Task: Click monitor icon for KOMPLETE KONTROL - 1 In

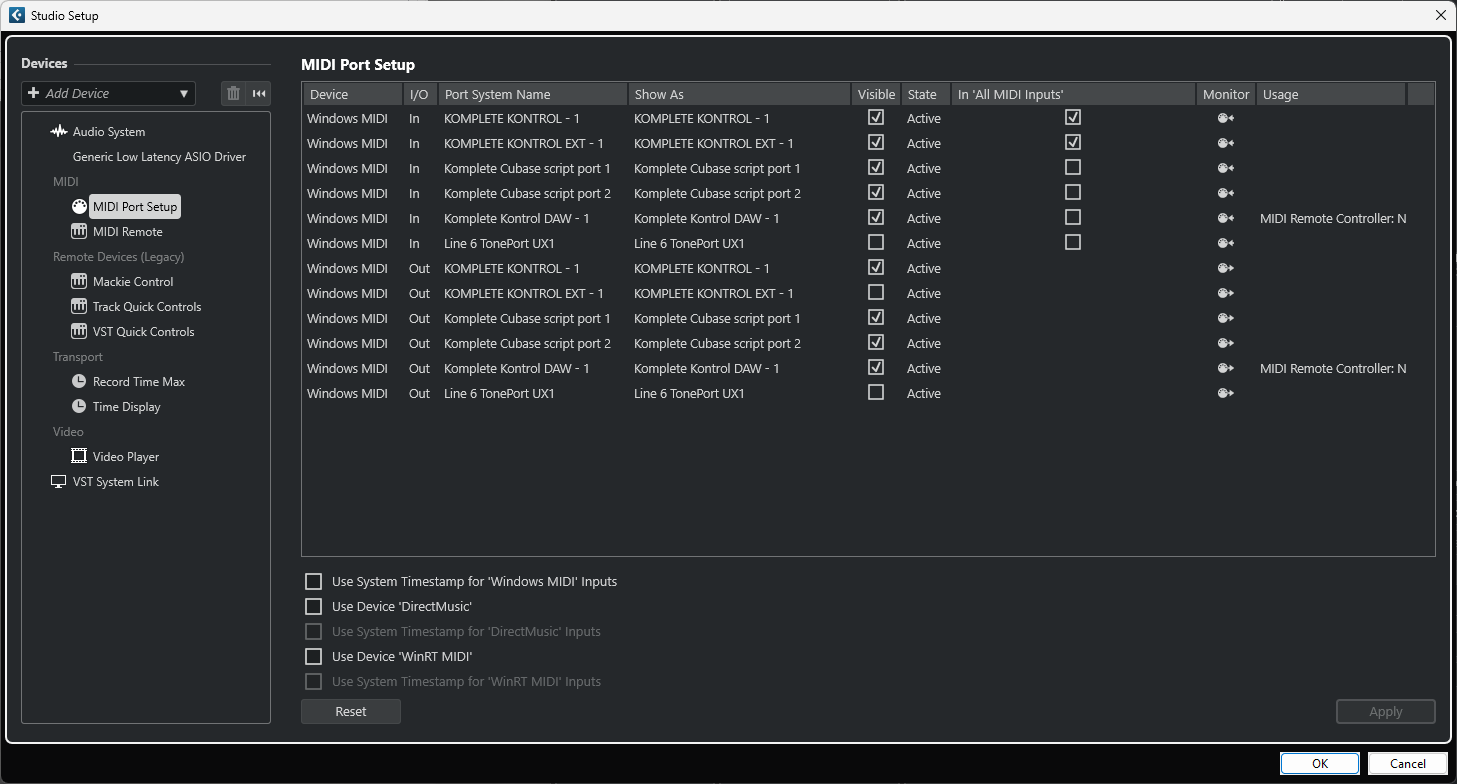Action: point(1225,118)
